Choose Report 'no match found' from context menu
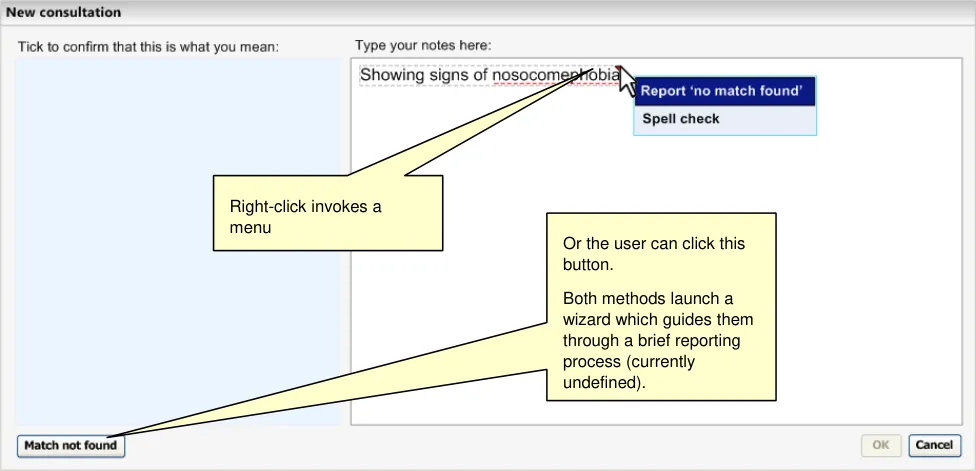 coord(722,91)
